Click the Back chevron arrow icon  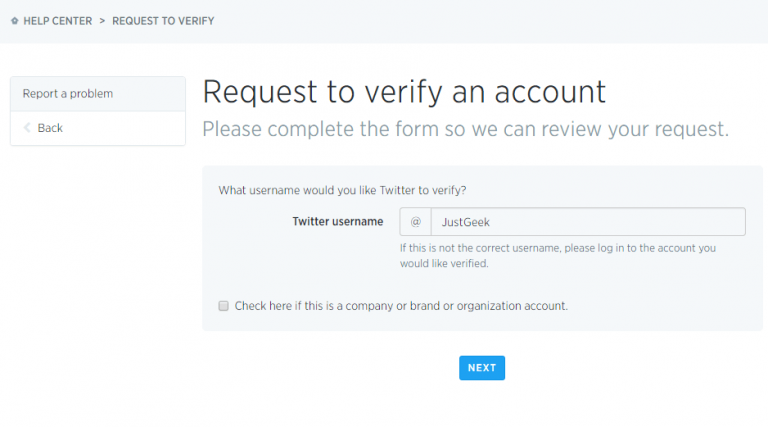pyautogui.click(x=27, y=128)
